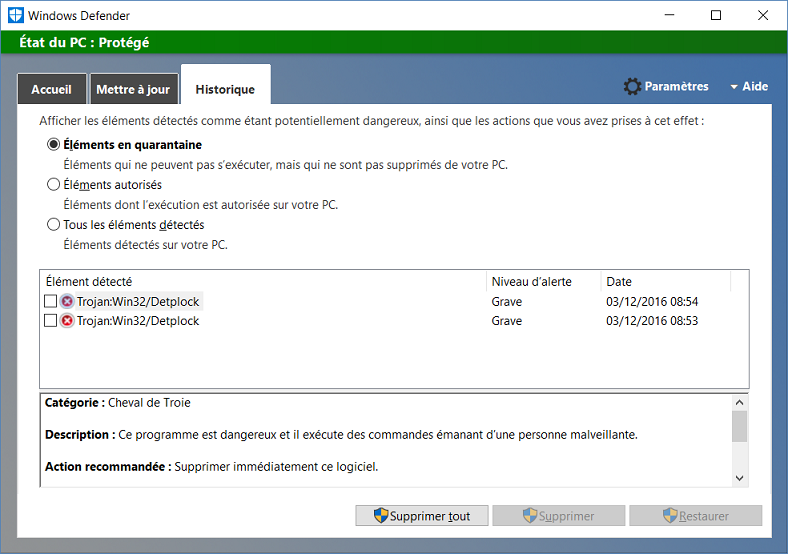Click the Restaurer button
This screenshot has width=788, height=554.
[x=696, y=516]
